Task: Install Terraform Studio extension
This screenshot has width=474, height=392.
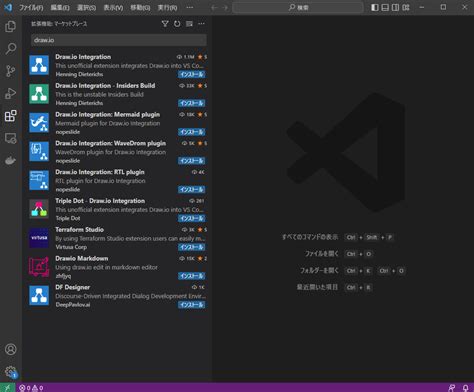Action: pyautogui.click(x=191, y=247)
